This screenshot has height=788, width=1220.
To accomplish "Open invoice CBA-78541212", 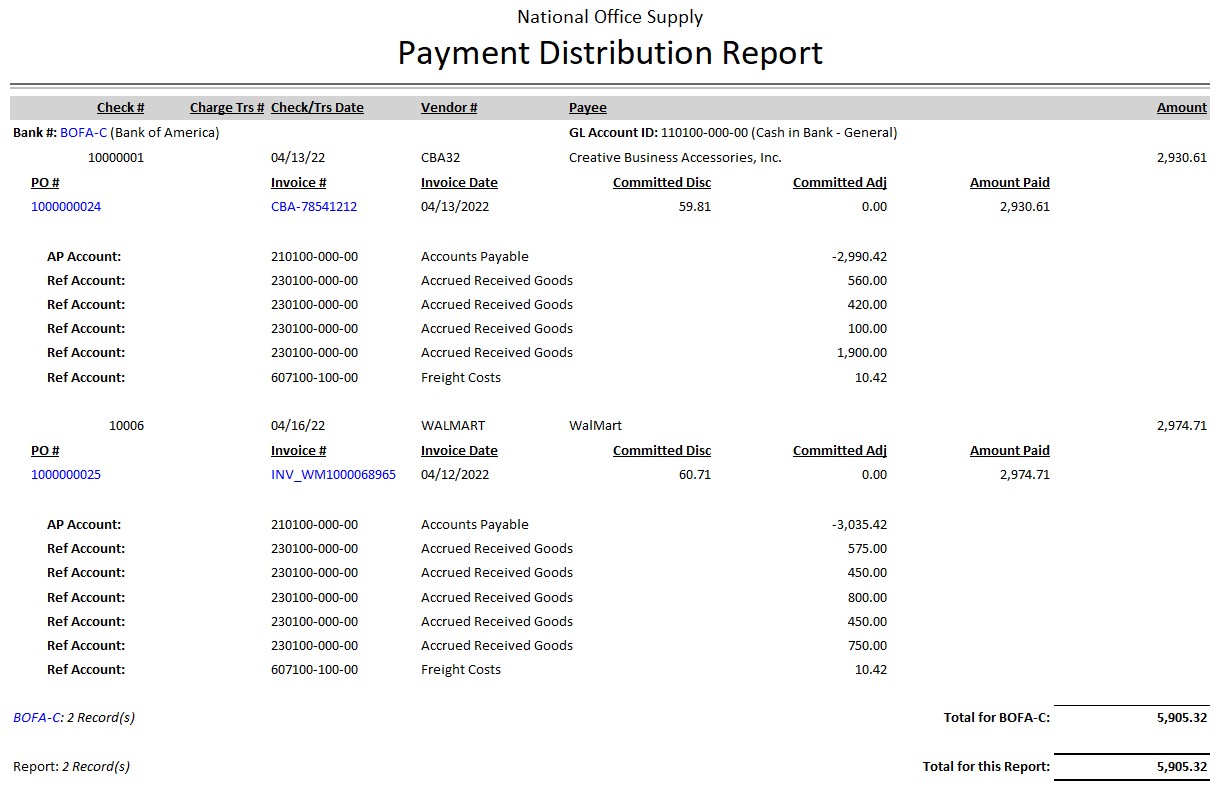I will (314, 207).
